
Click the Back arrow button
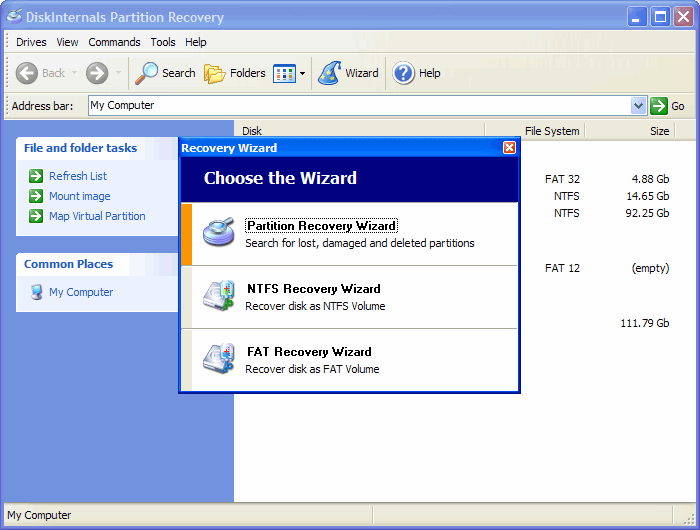[28, 73]
